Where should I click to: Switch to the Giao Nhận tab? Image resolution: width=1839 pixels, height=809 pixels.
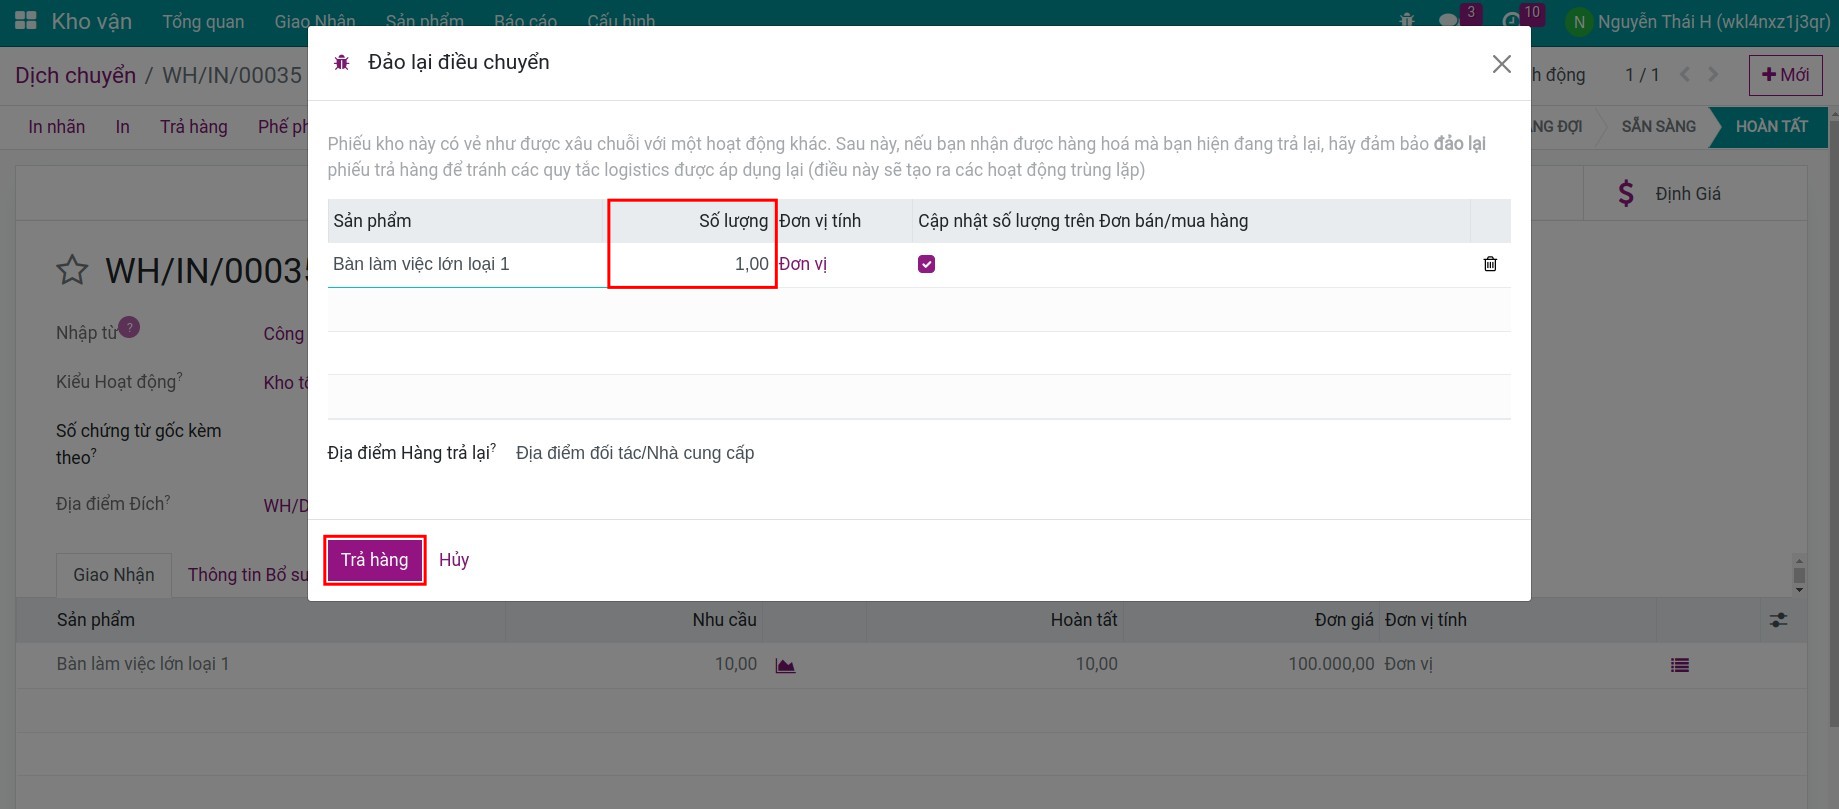(x=113, y=575)
